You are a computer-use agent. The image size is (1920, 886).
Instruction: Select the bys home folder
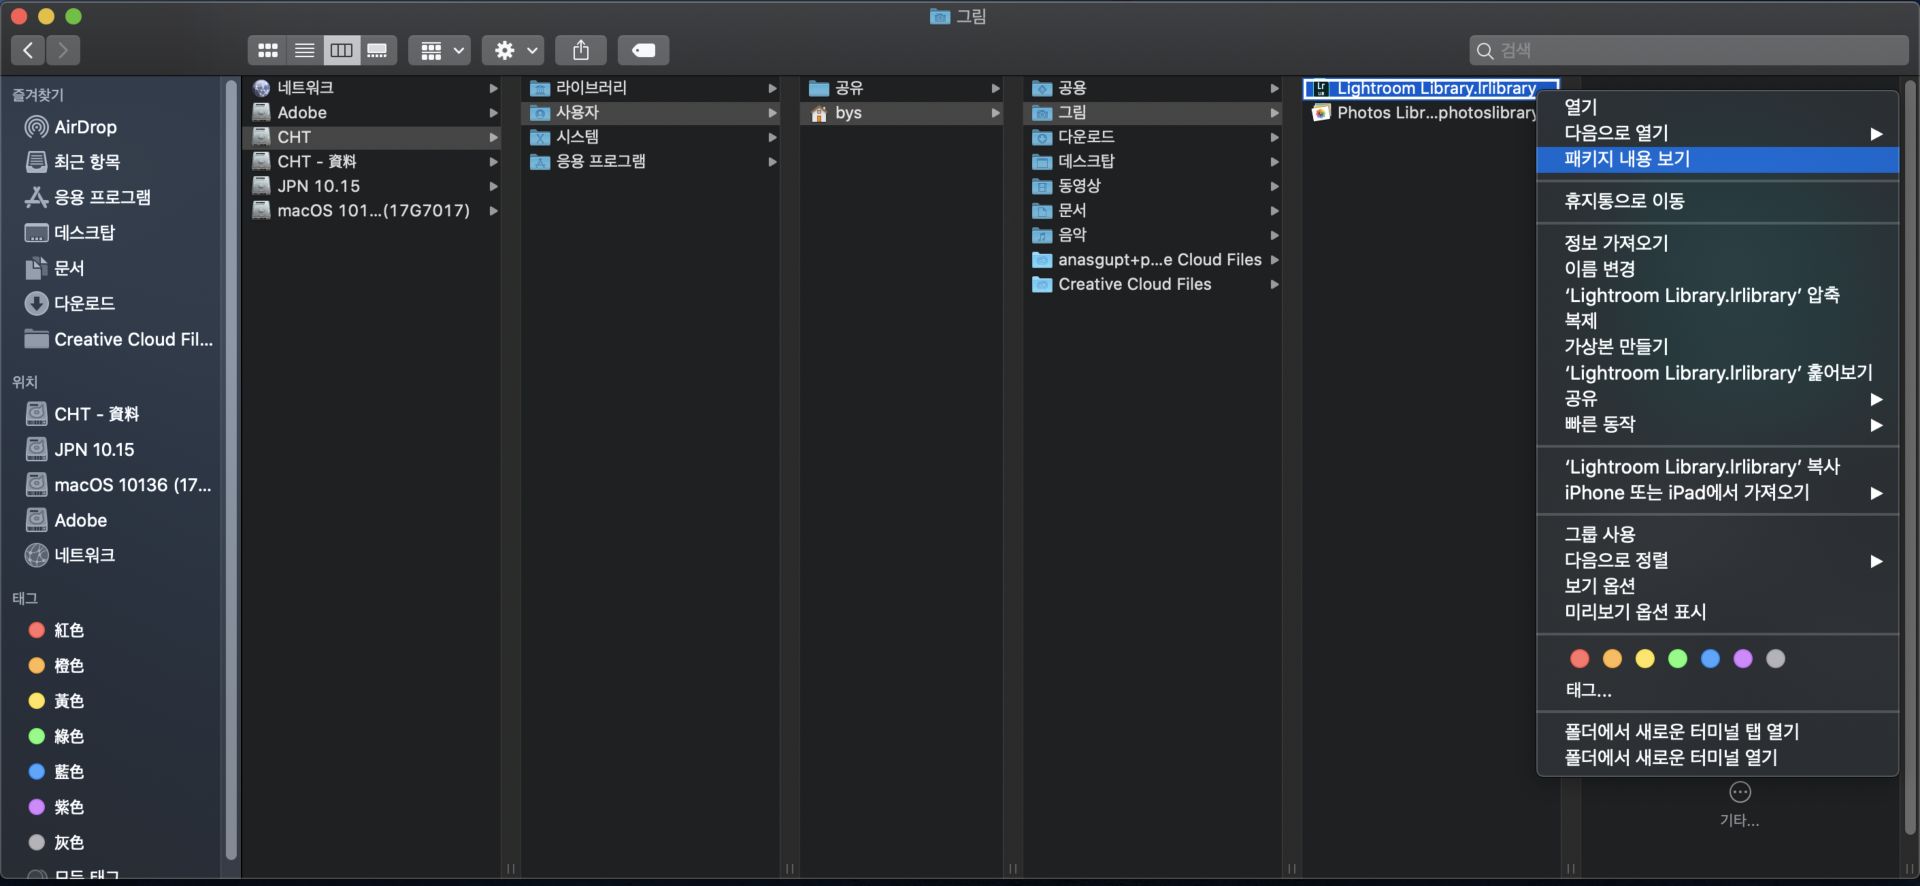pyautogui.click(x=903, y=113)
